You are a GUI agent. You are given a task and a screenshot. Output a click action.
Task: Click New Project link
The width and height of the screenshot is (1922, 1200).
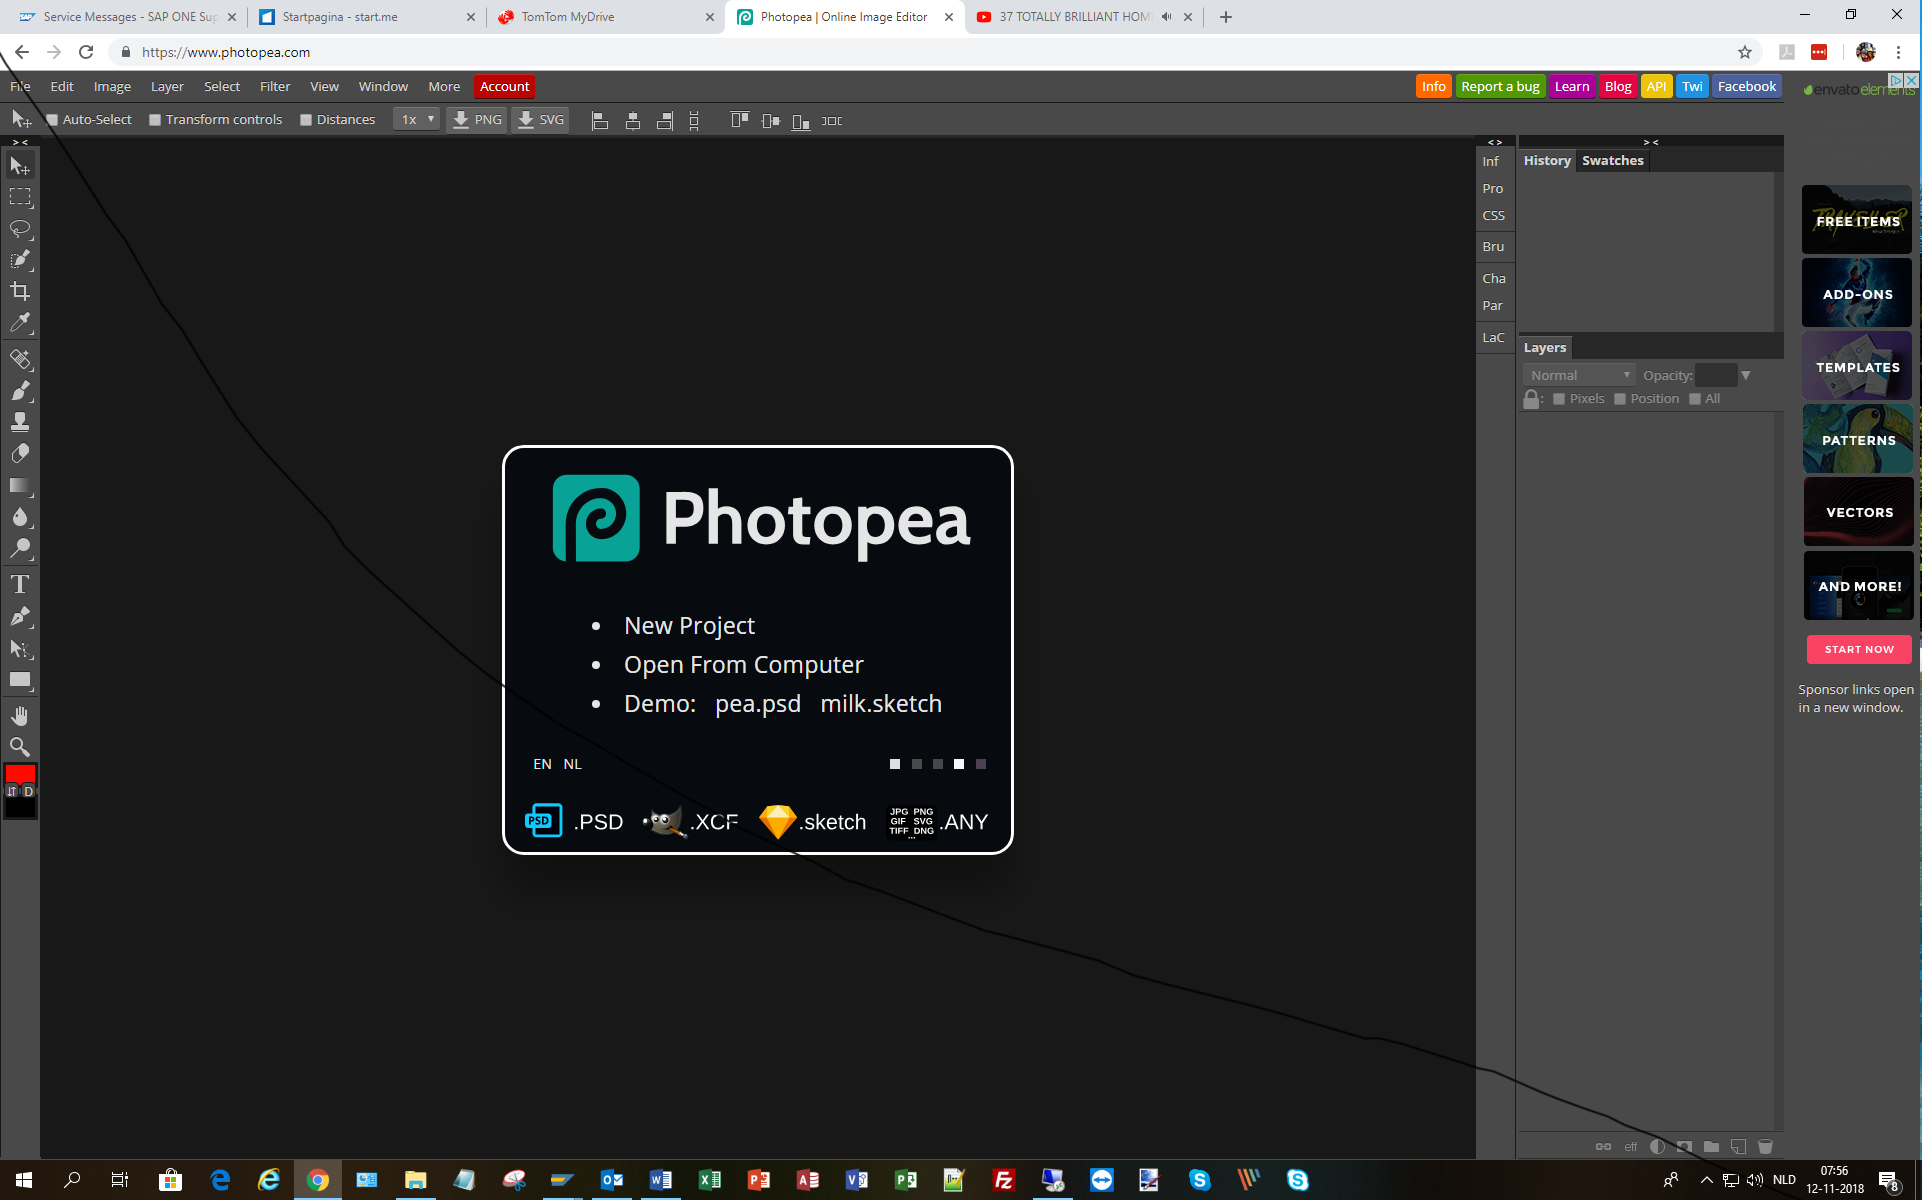coord(689,626)
